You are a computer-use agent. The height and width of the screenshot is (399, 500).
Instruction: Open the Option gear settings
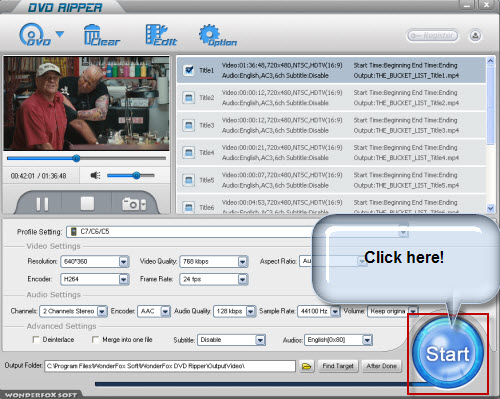[x=218, y=35]
